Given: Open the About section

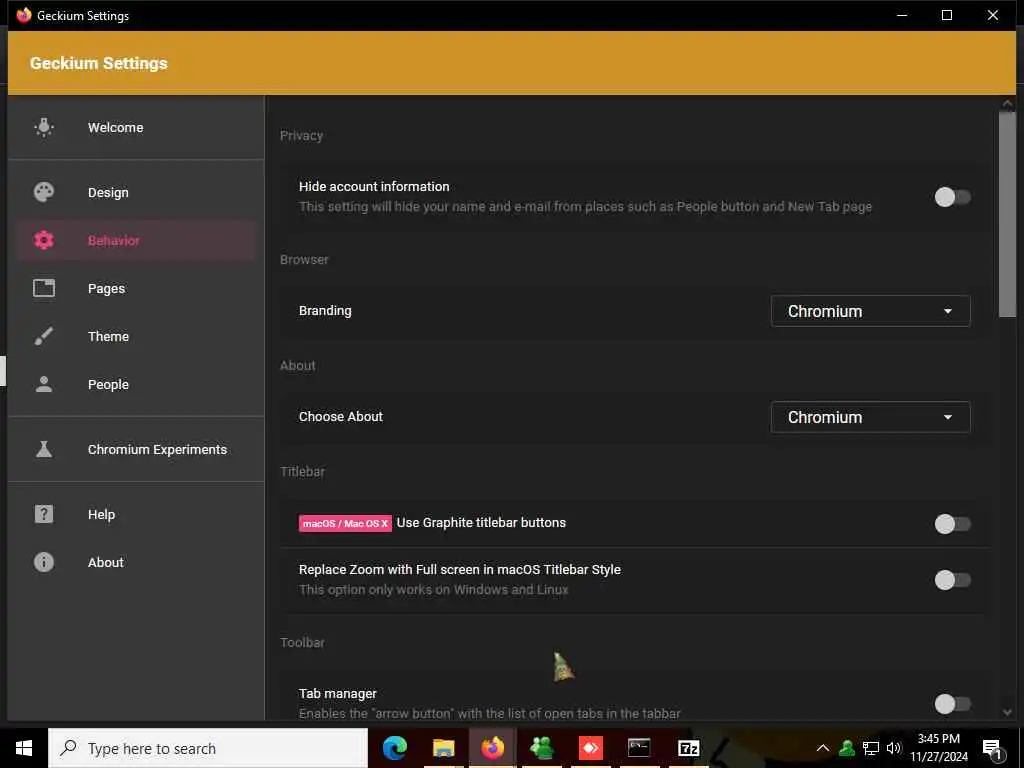Looking at the screenshot, I should [x=136, y=562].
